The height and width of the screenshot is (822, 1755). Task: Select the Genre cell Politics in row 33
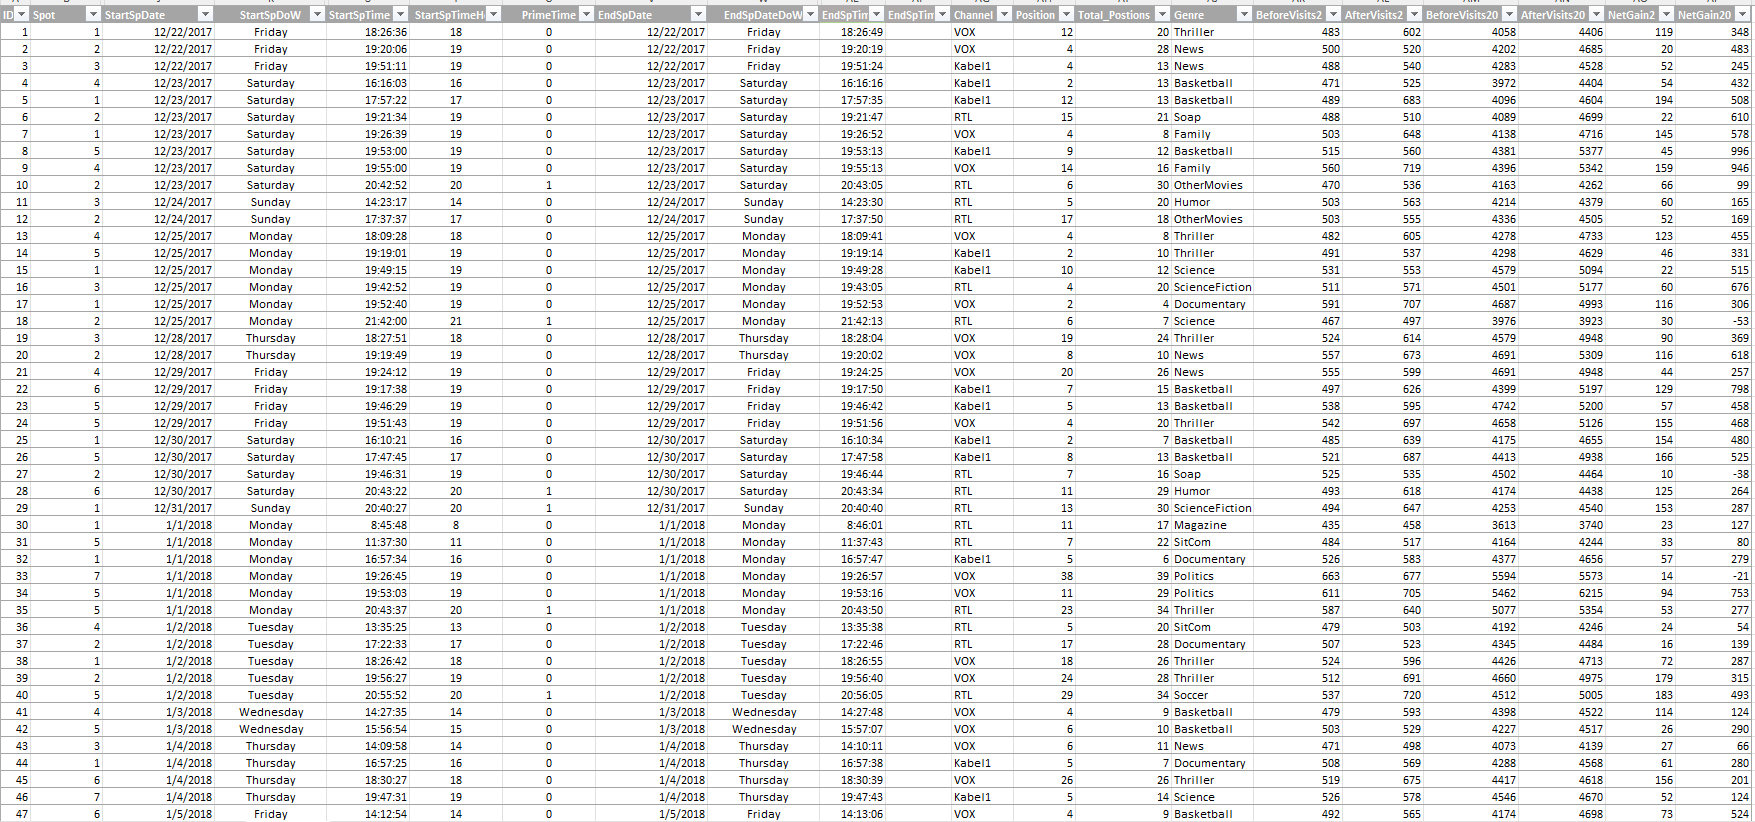(x=1212, y=576)
